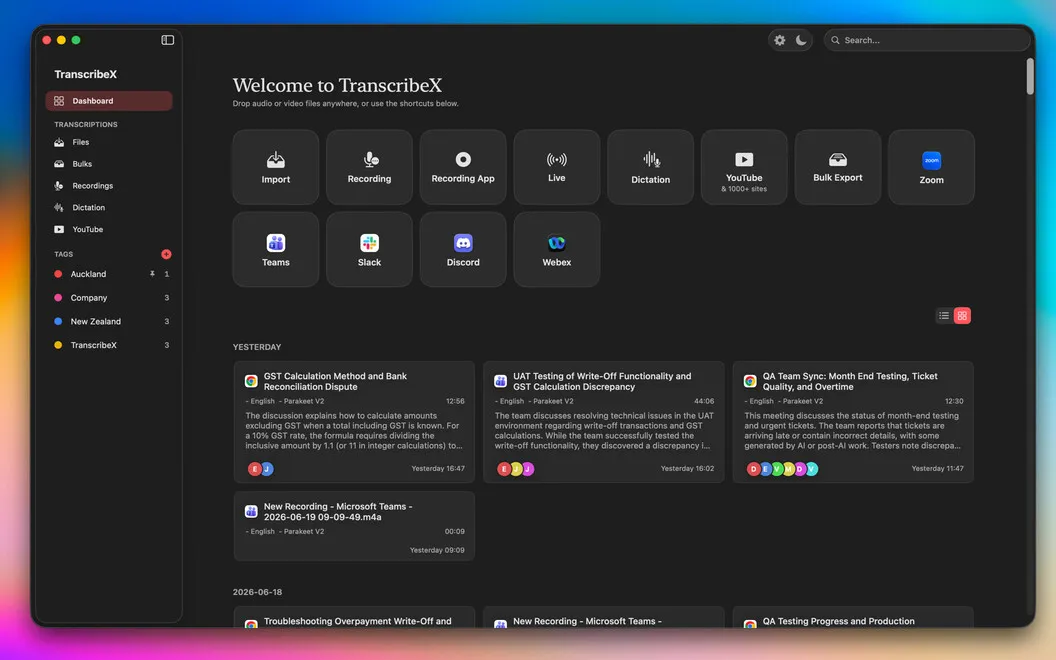Open UAT Testing of Write-Off card
The height and width of the screenshot is (660, 1056).
tap(603, 422)
